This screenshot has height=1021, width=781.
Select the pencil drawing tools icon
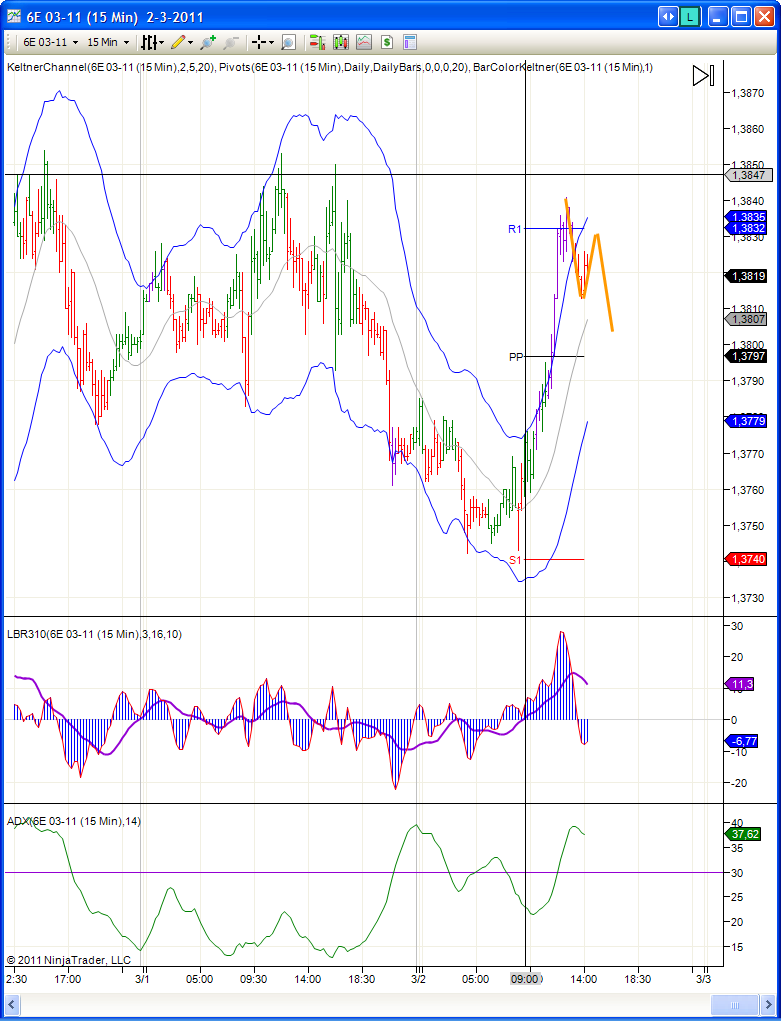[178, 42]
